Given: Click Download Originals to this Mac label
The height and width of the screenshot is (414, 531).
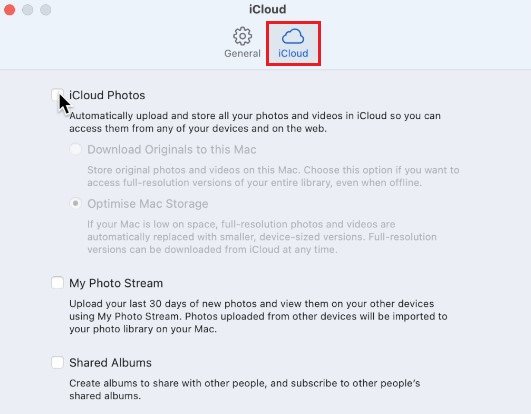Looking at the screenshot, I should tap(172, 149).
